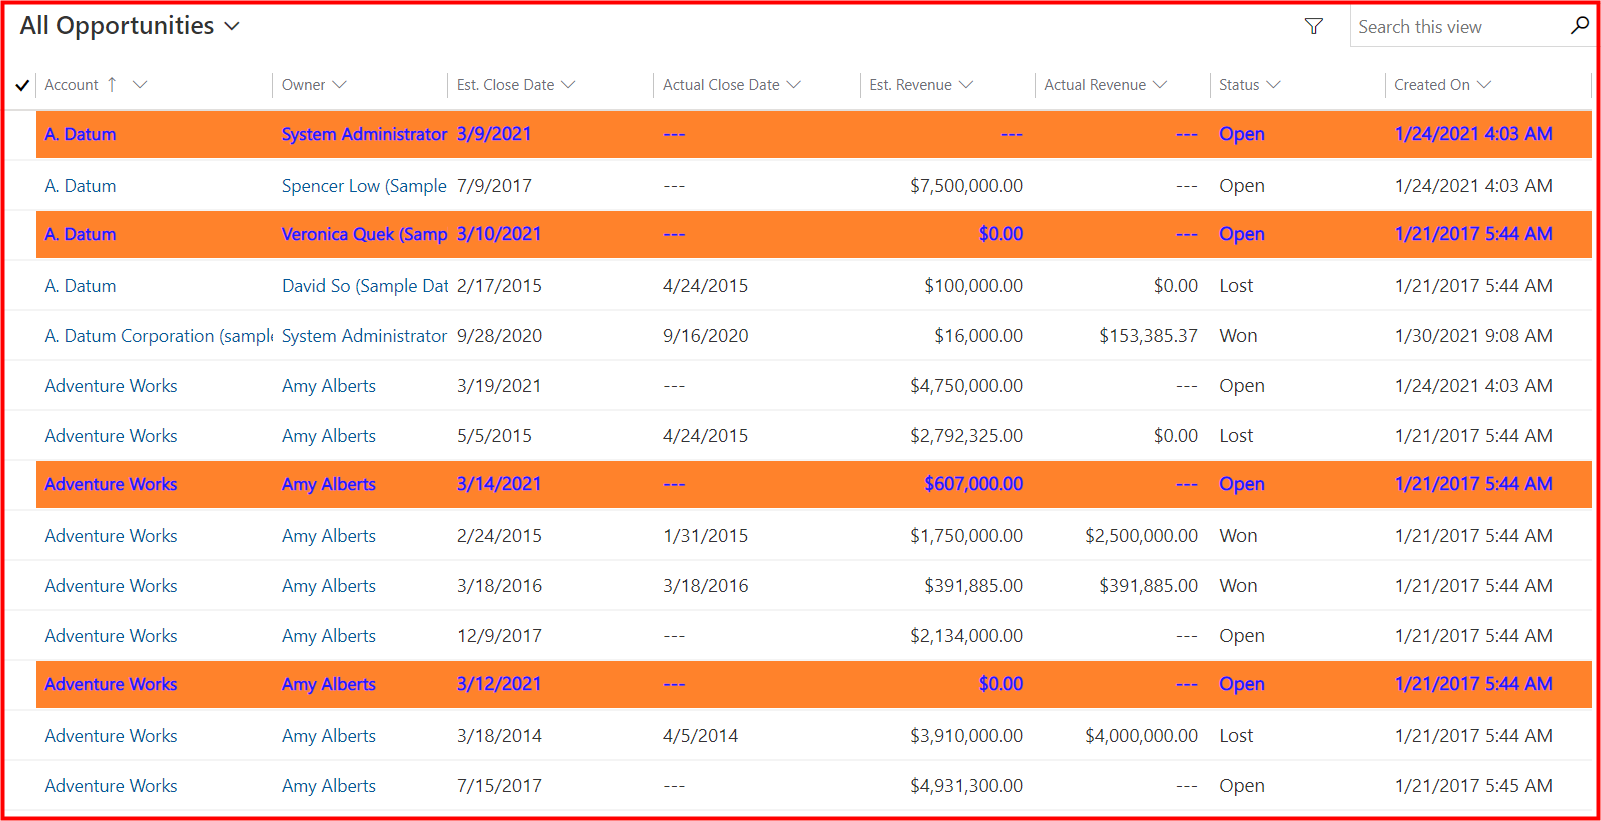Screen dimensions: 1601x821
Task: Select the 1/30/2021 9:08 AM created cell
Action: point(1473,336)
